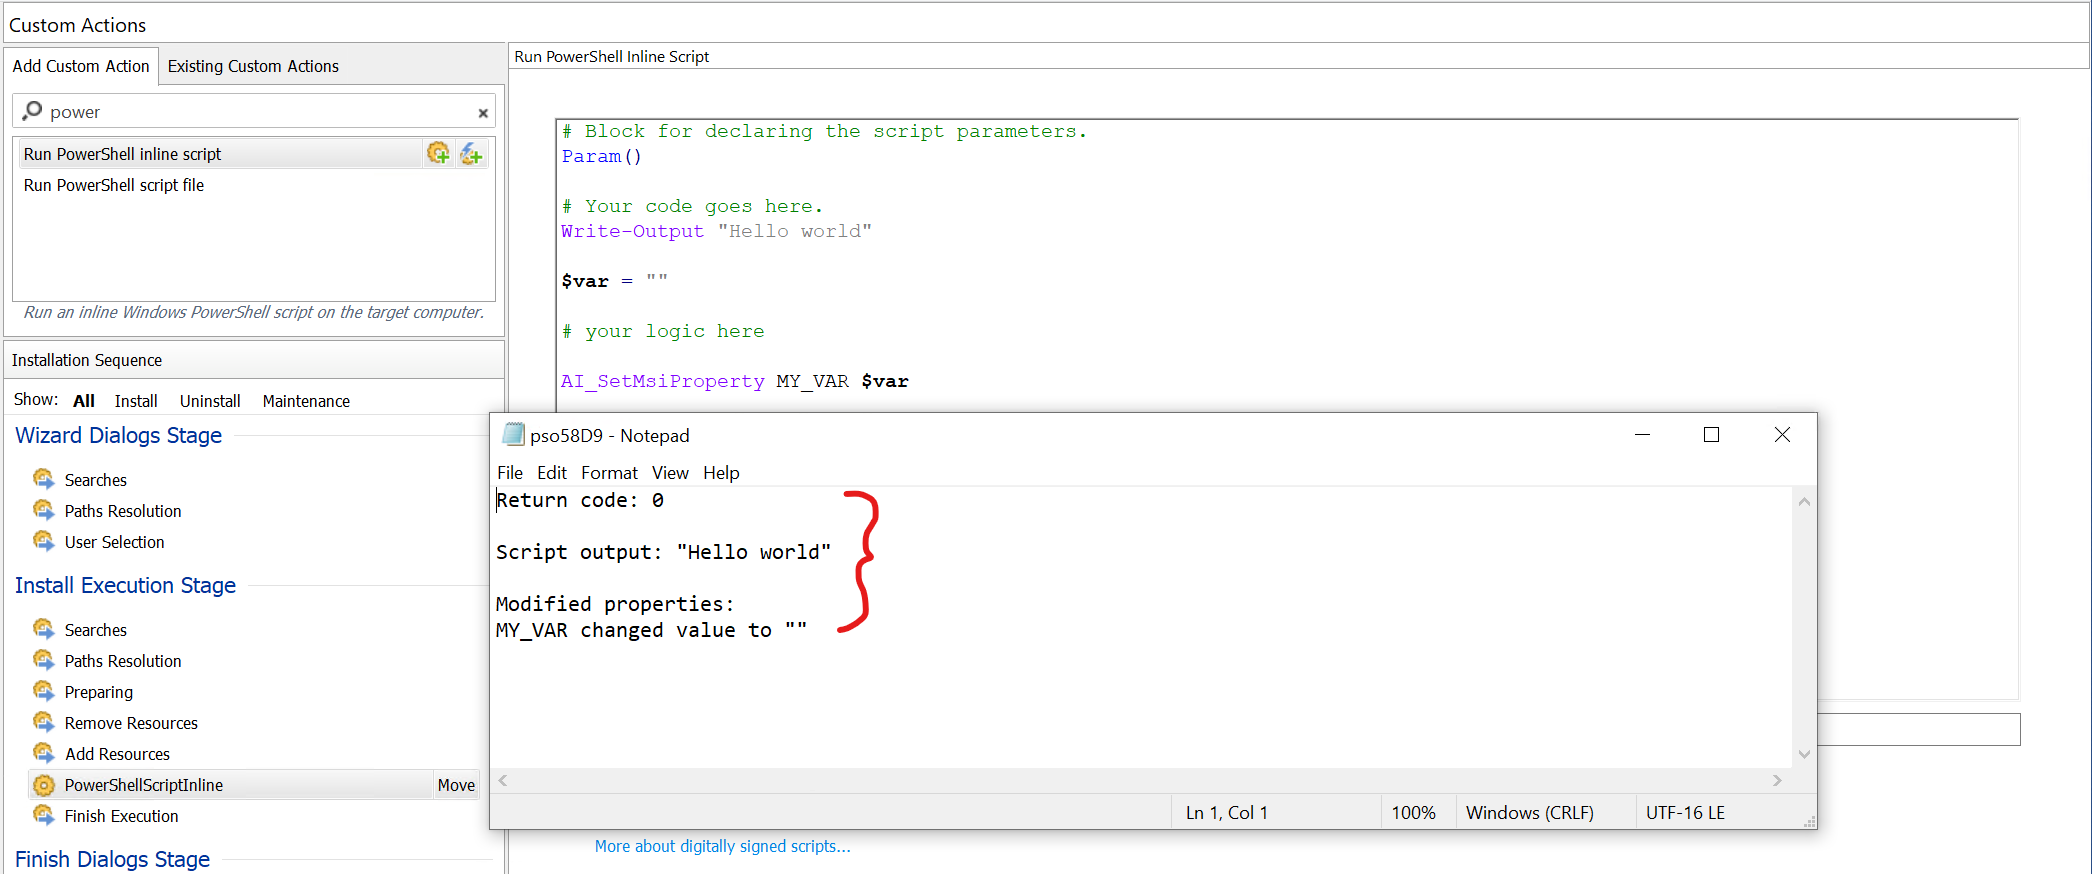Select 'Run PowerShell script file' list item

[x=114, y=185]
